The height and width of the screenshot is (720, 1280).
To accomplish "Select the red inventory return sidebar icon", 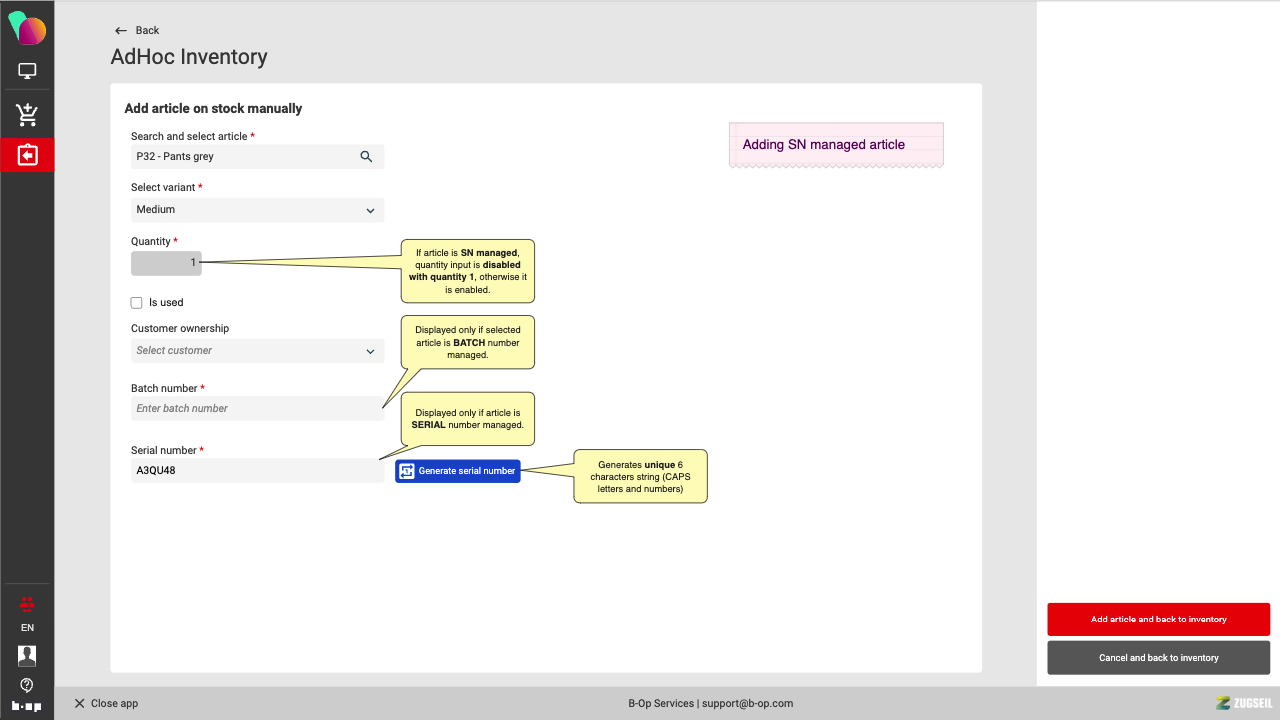I will click(27, 155).
